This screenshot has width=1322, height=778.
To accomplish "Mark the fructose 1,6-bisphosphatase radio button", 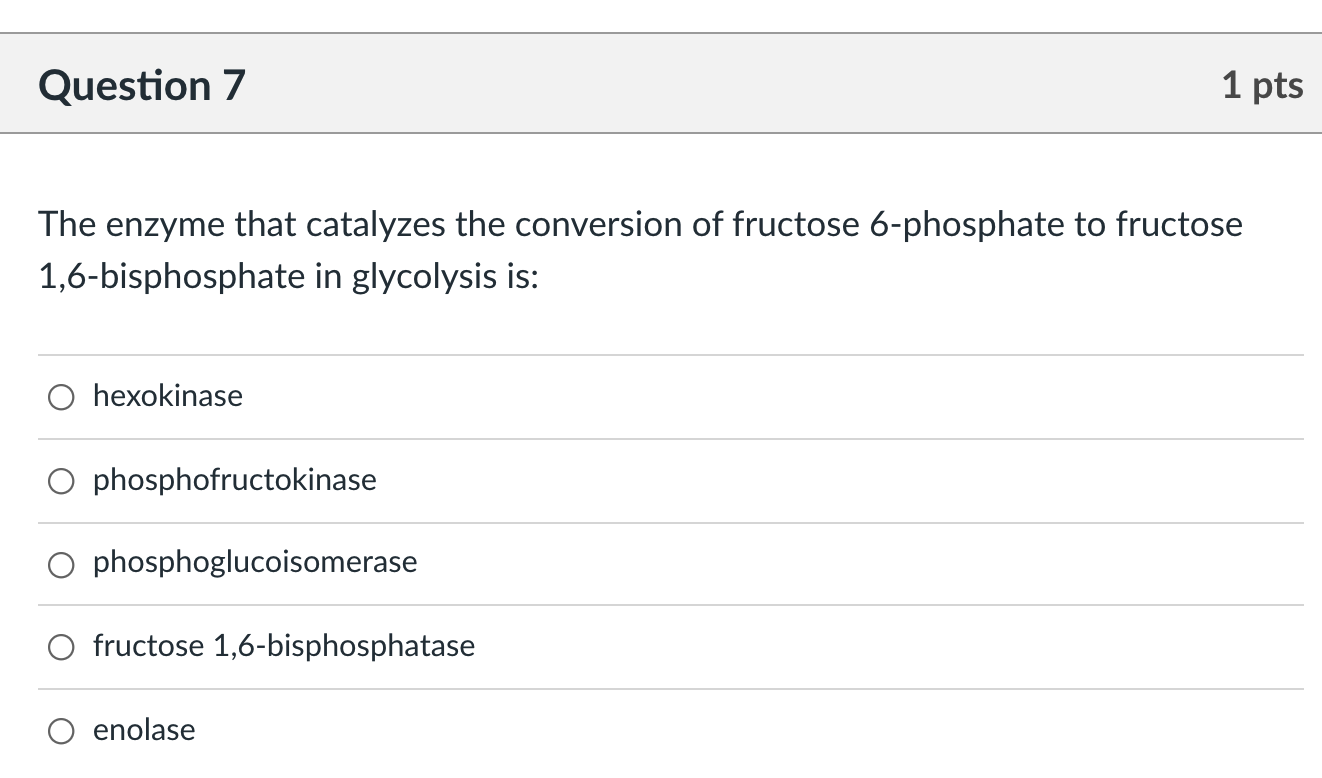I will point(61,648).
